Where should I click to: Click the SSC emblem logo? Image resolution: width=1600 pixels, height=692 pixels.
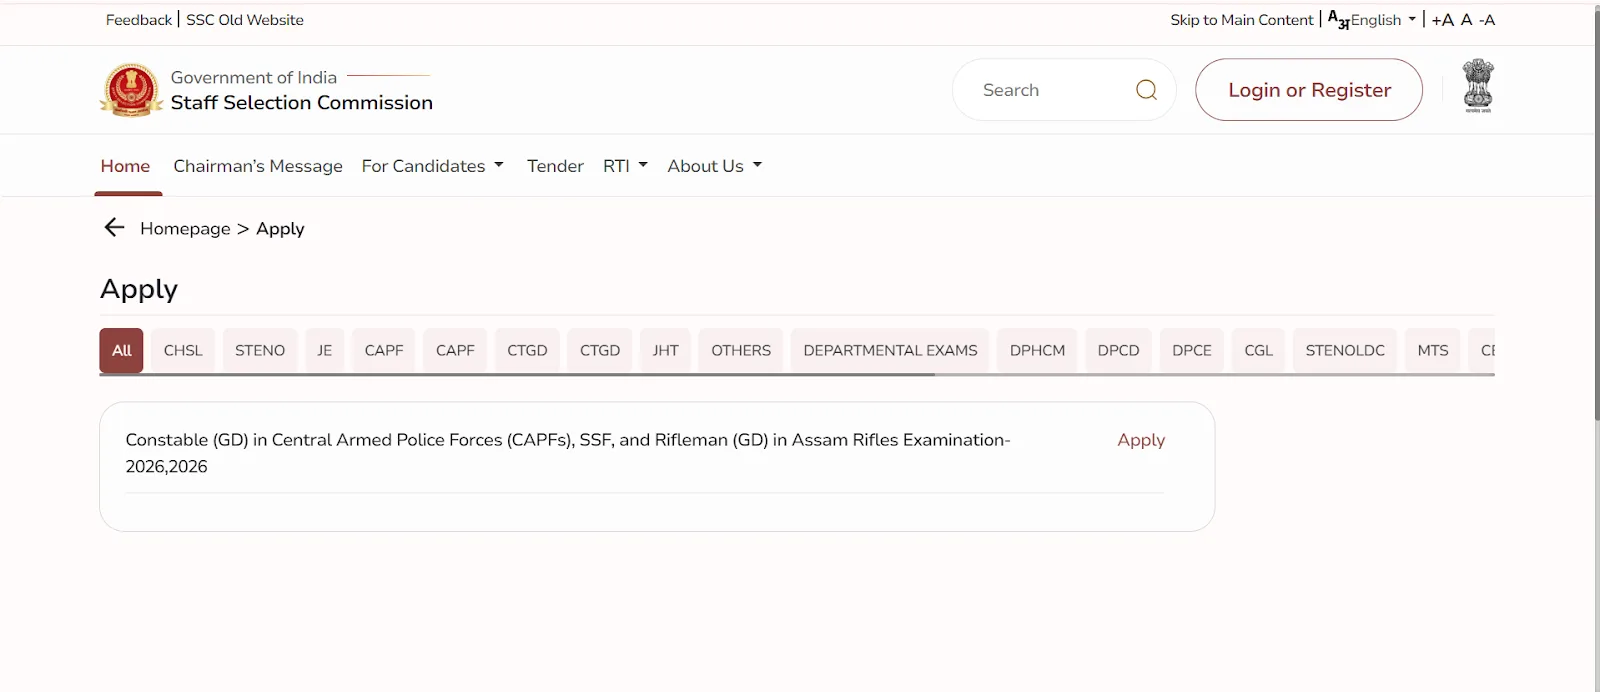click(131, 90)
